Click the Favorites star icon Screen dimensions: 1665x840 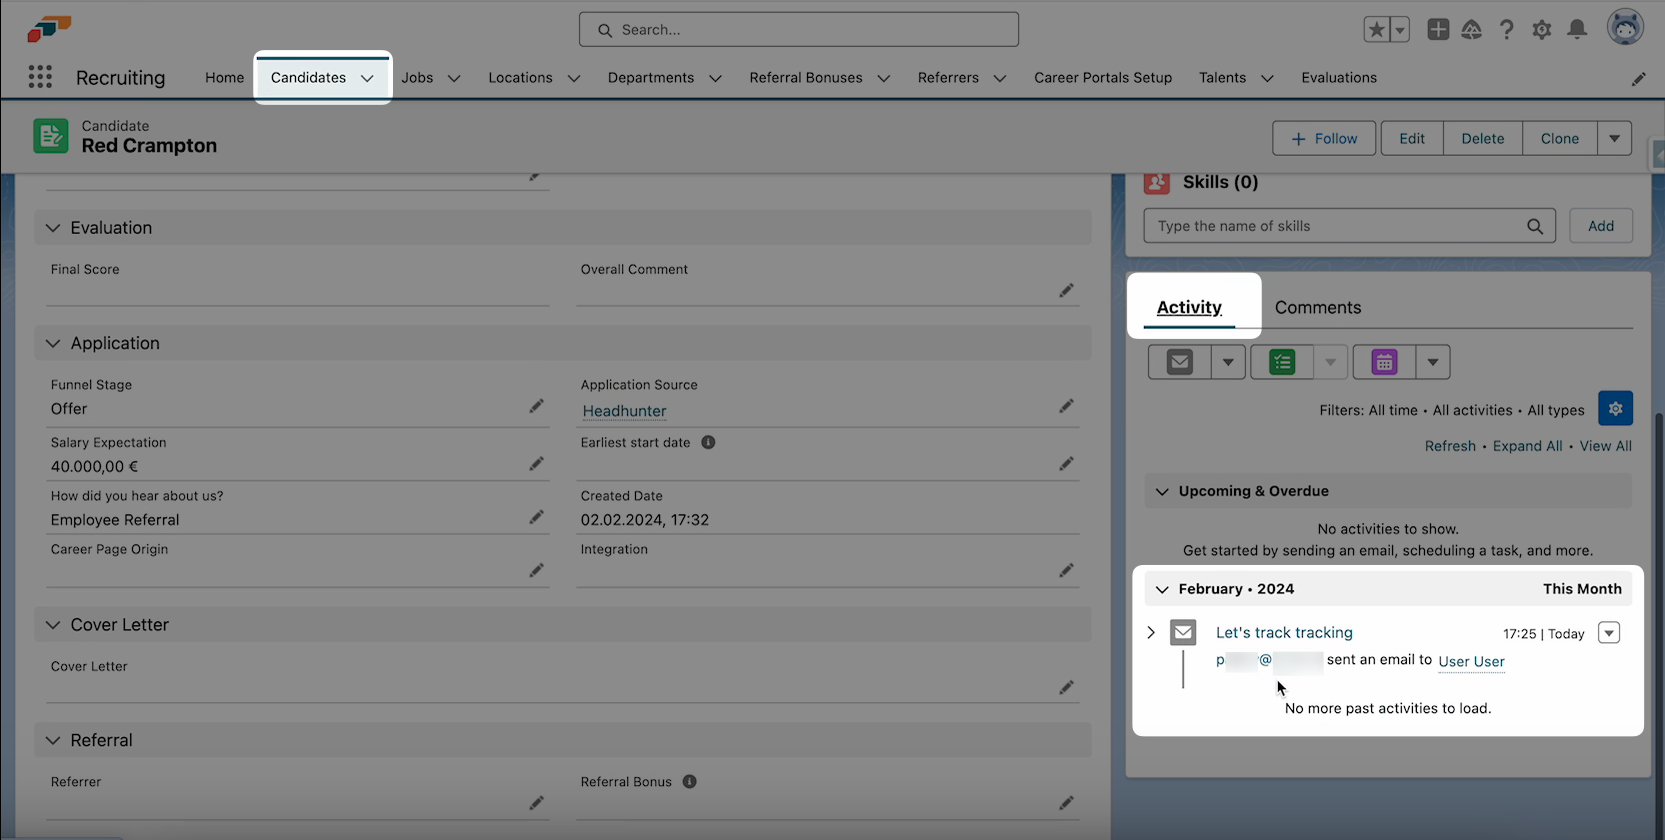(1377, 30)
